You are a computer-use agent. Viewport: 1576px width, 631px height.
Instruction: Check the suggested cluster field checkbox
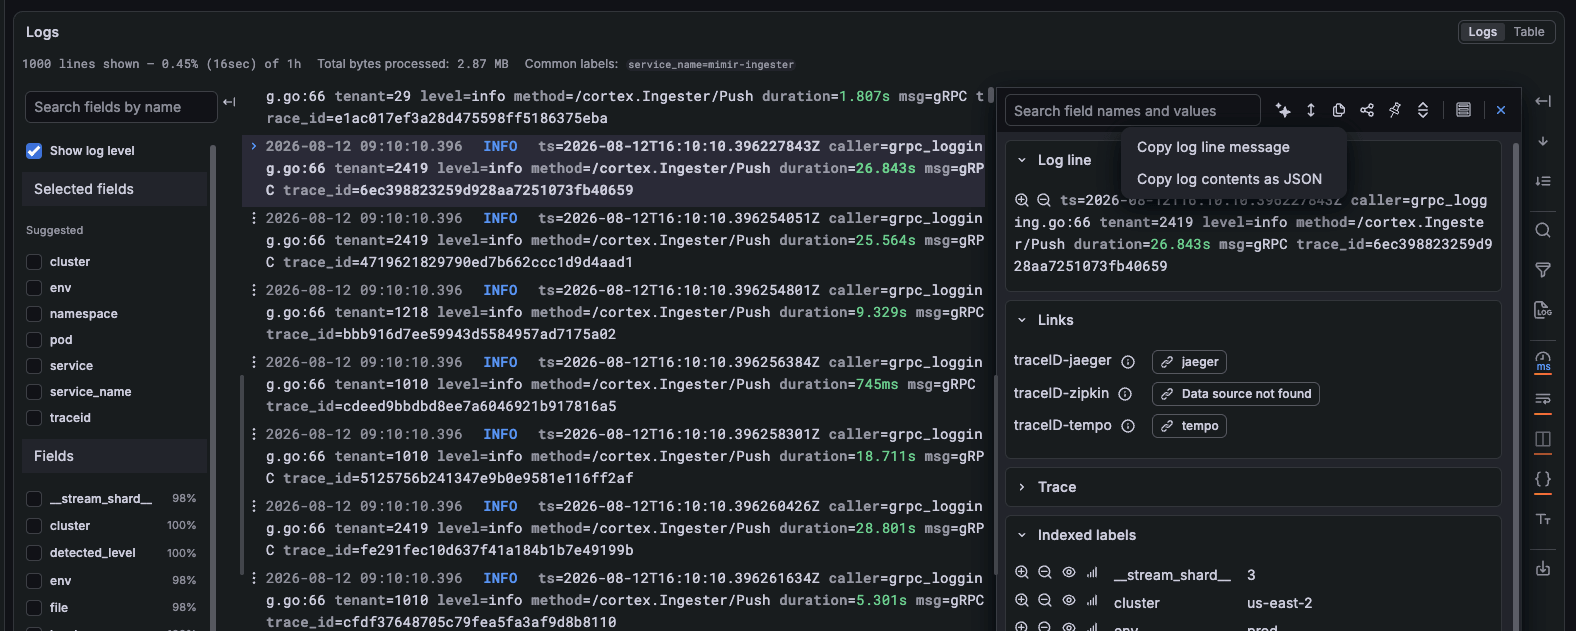(34, 262)
